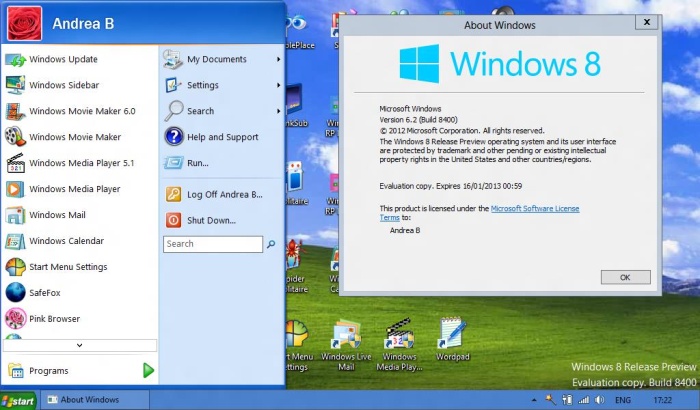Click the magnifier icon beside search box
Viewport: 700px width, 410px height.
(x=271, y=244)
